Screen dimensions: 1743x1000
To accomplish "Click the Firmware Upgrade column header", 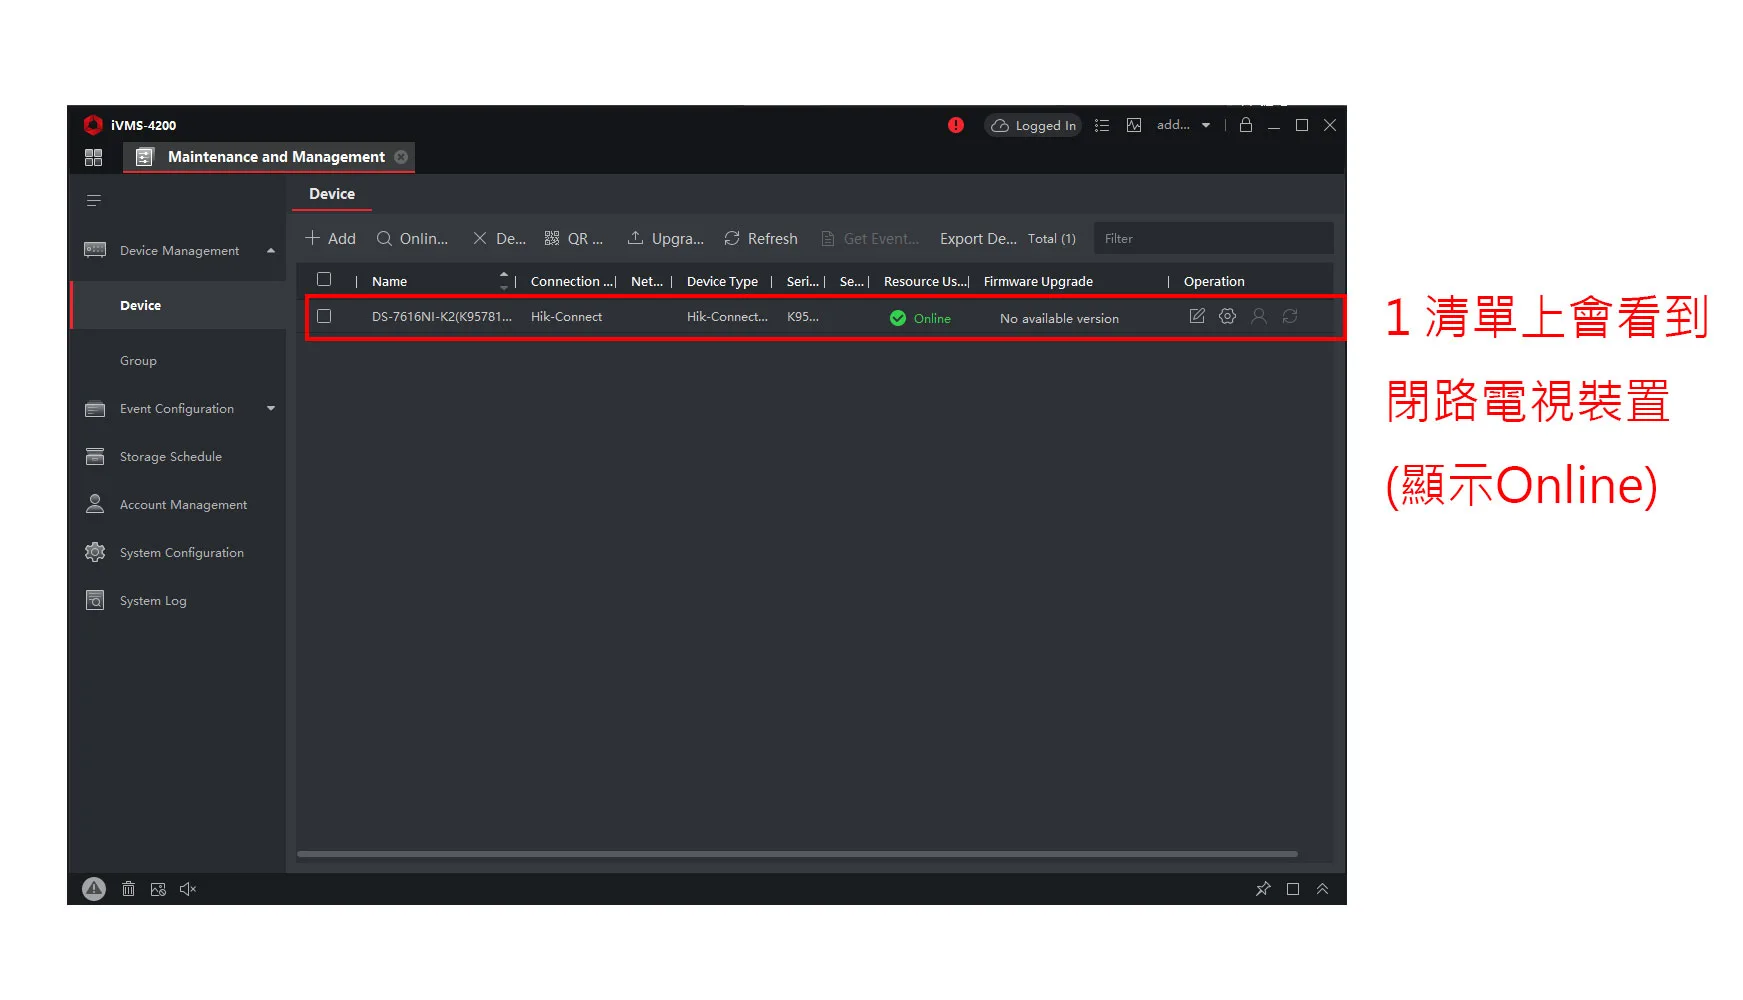I will click(x=1038, y=281).
